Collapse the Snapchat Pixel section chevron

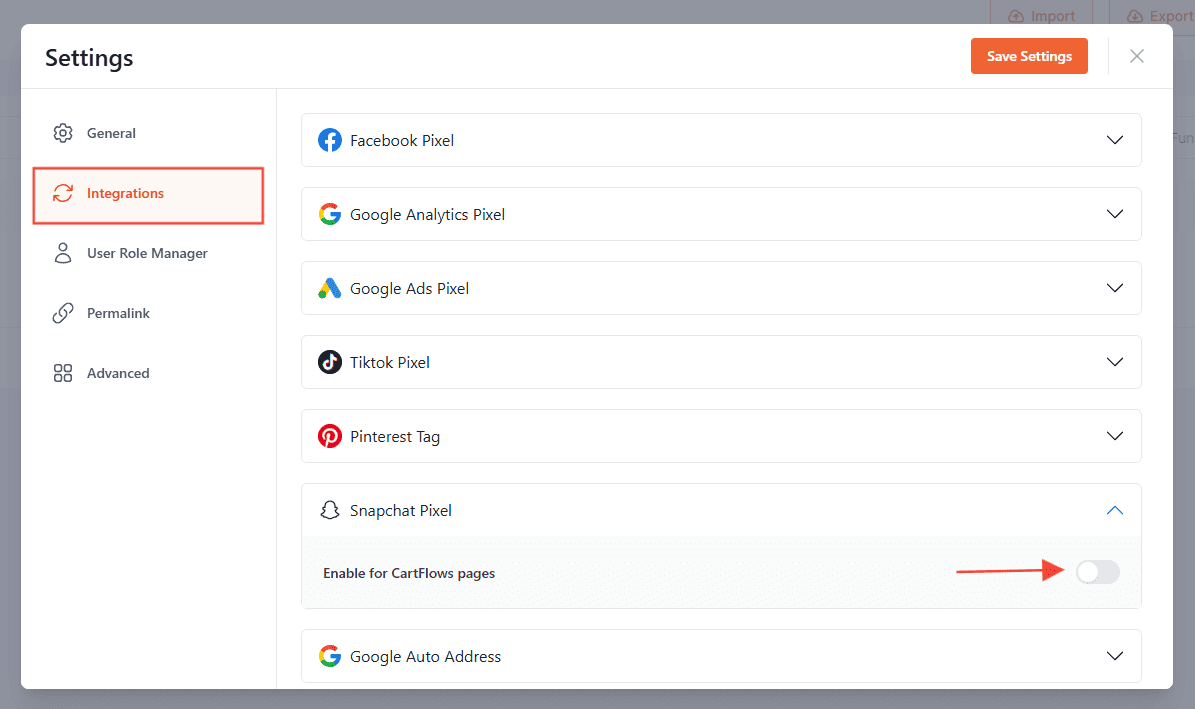1115,510
